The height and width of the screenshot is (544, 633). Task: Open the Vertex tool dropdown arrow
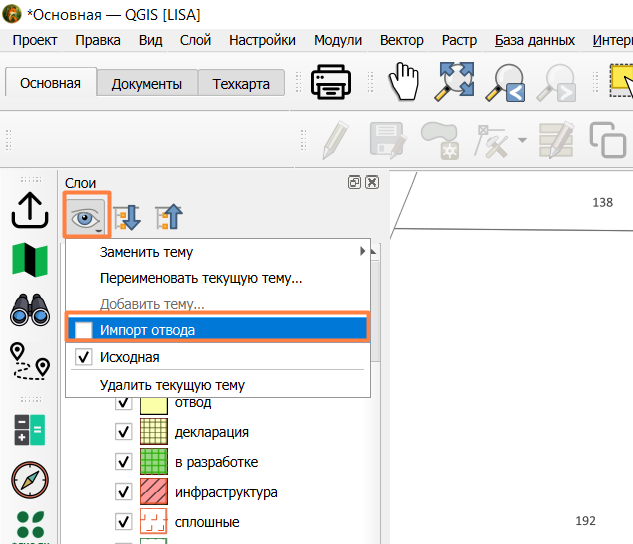click(x=522, y=140)
